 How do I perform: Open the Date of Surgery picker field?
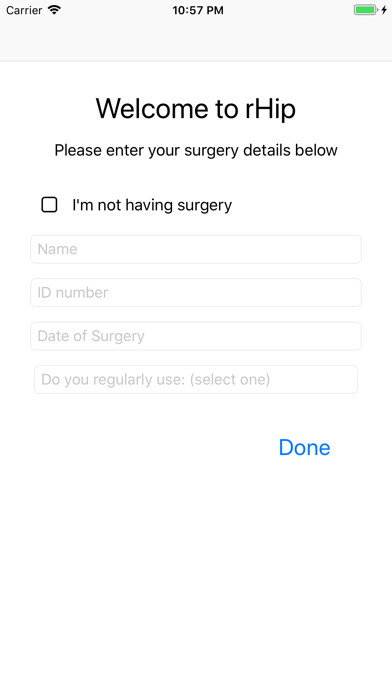(196, 336)
